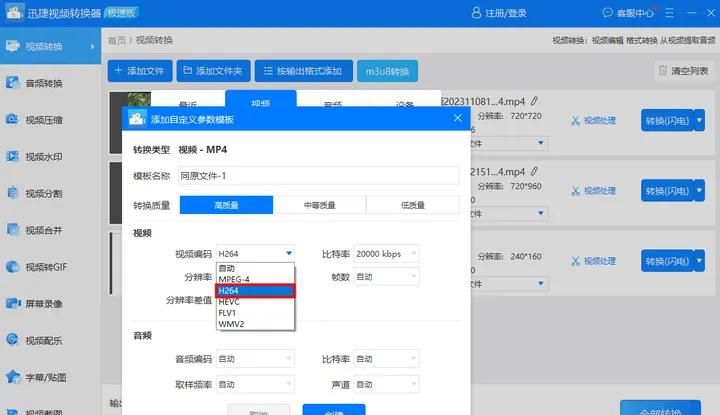Open the 取样频率 dropdown
The image size is (720, 415).
[255, 384]
